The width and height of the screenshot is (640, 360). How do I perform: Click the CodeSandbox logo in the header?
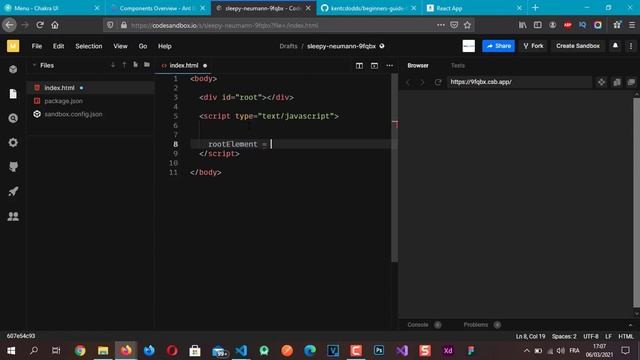(13, 46)
